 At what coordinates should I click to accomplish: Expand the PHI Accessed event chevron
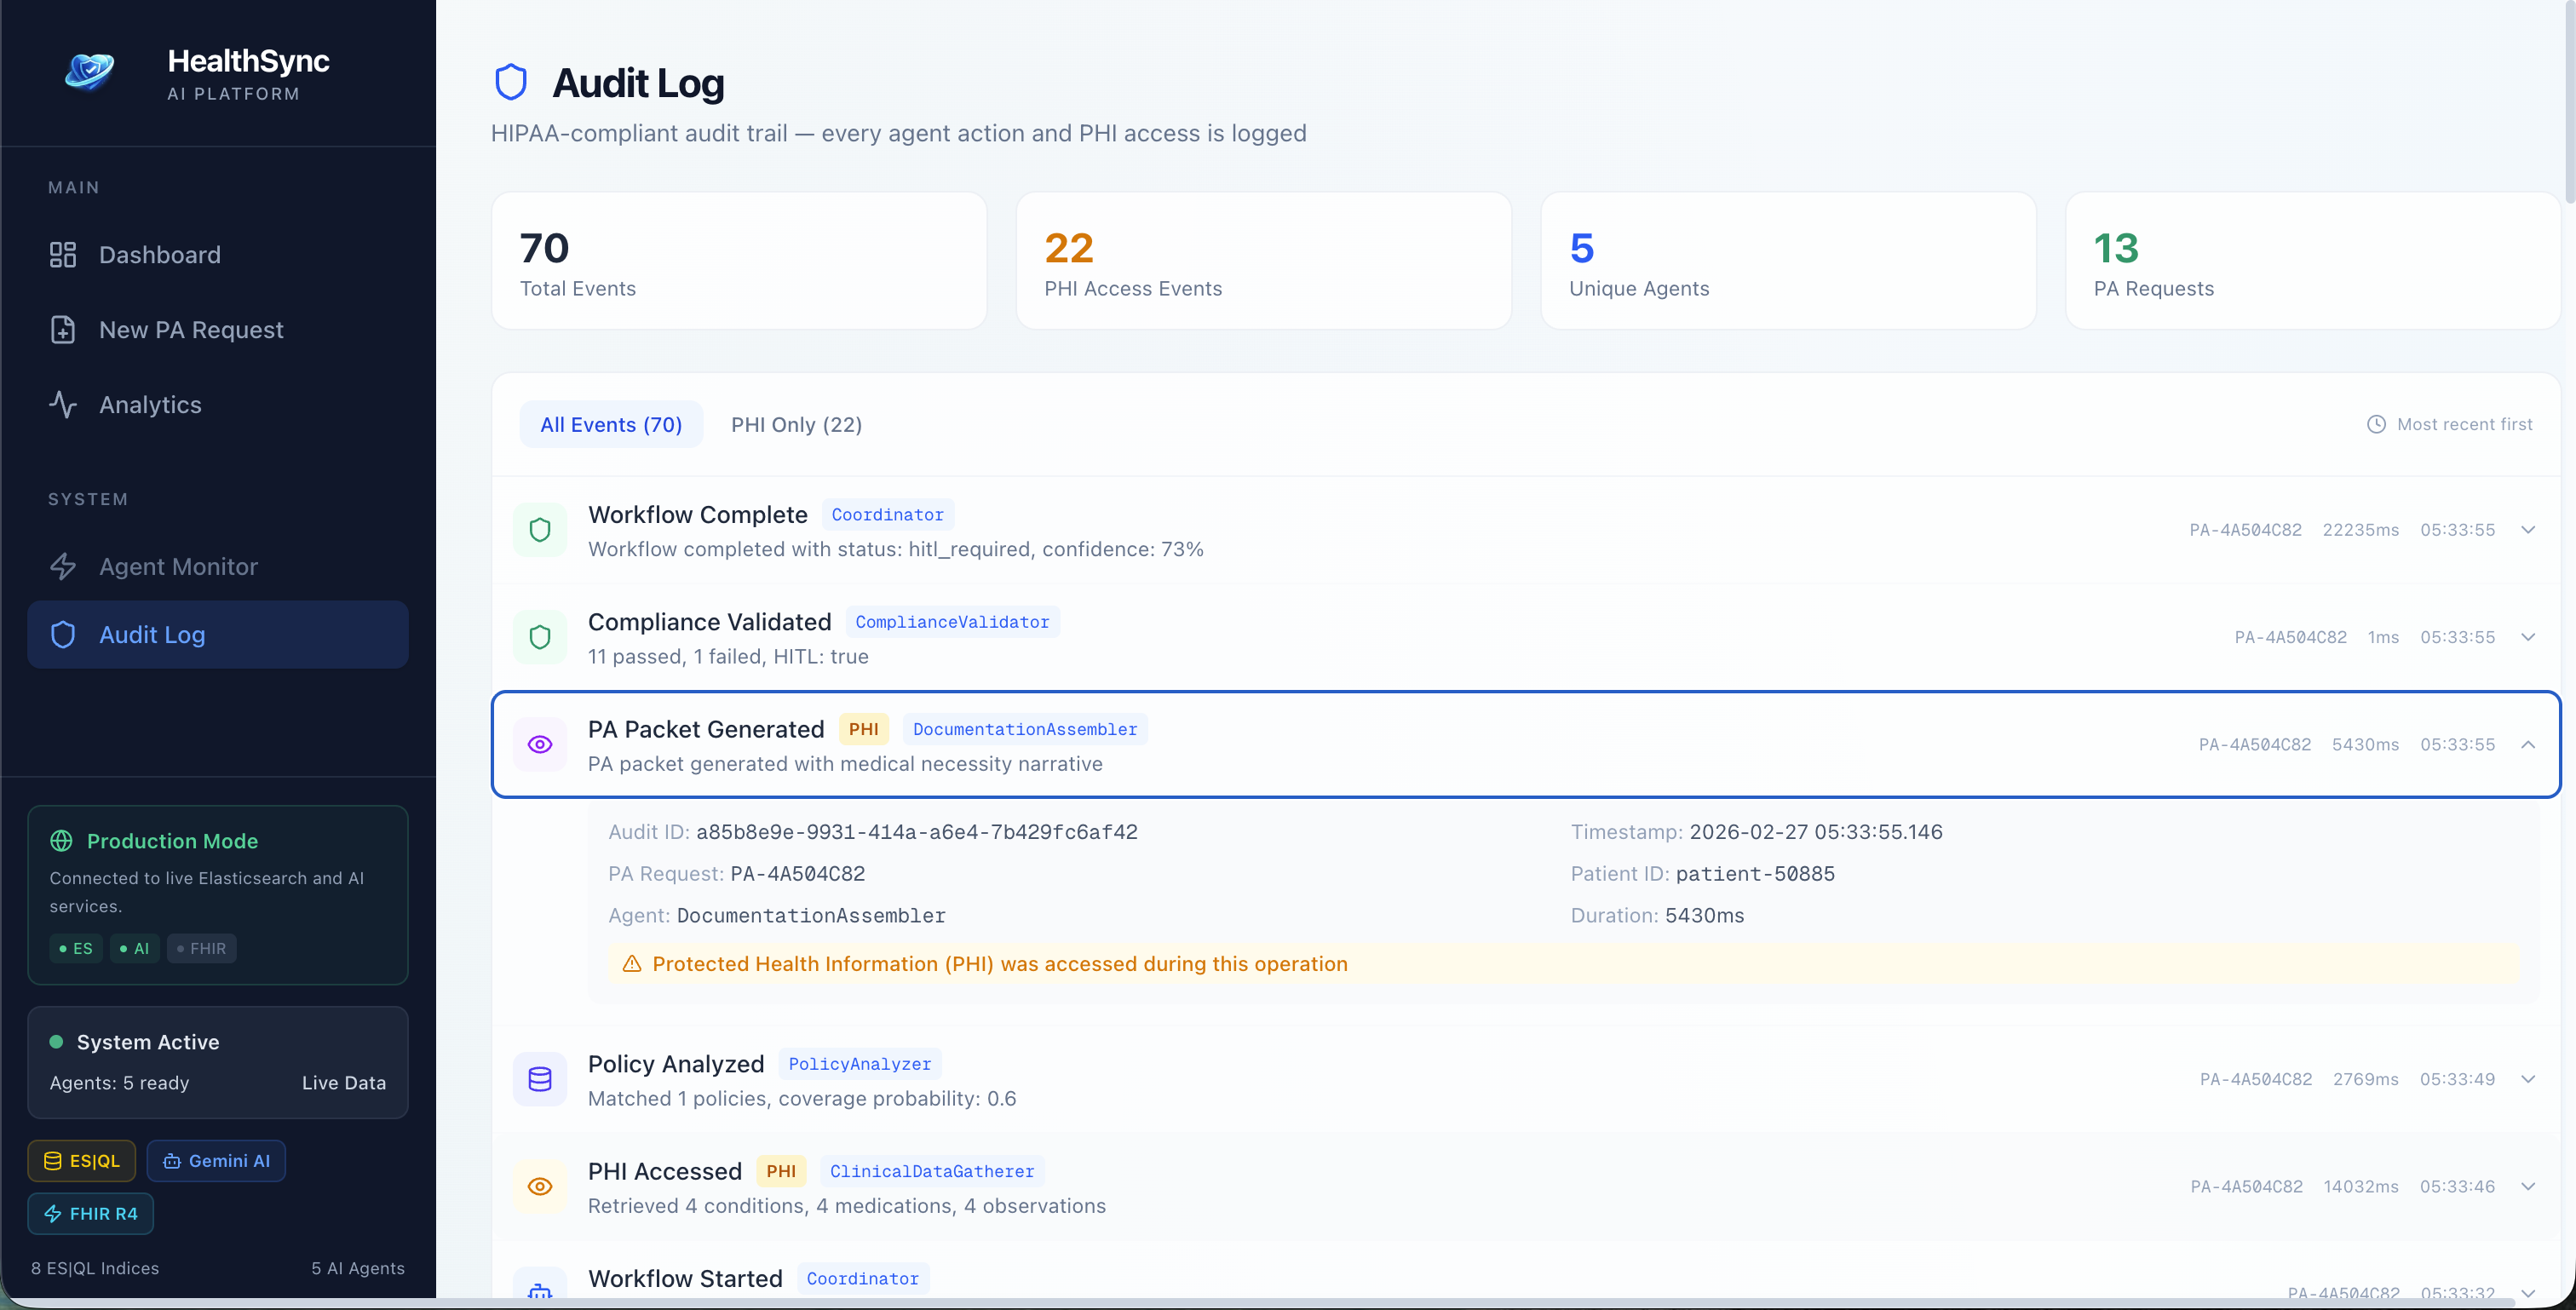pyautogui.click(x=2527, y=1187)
